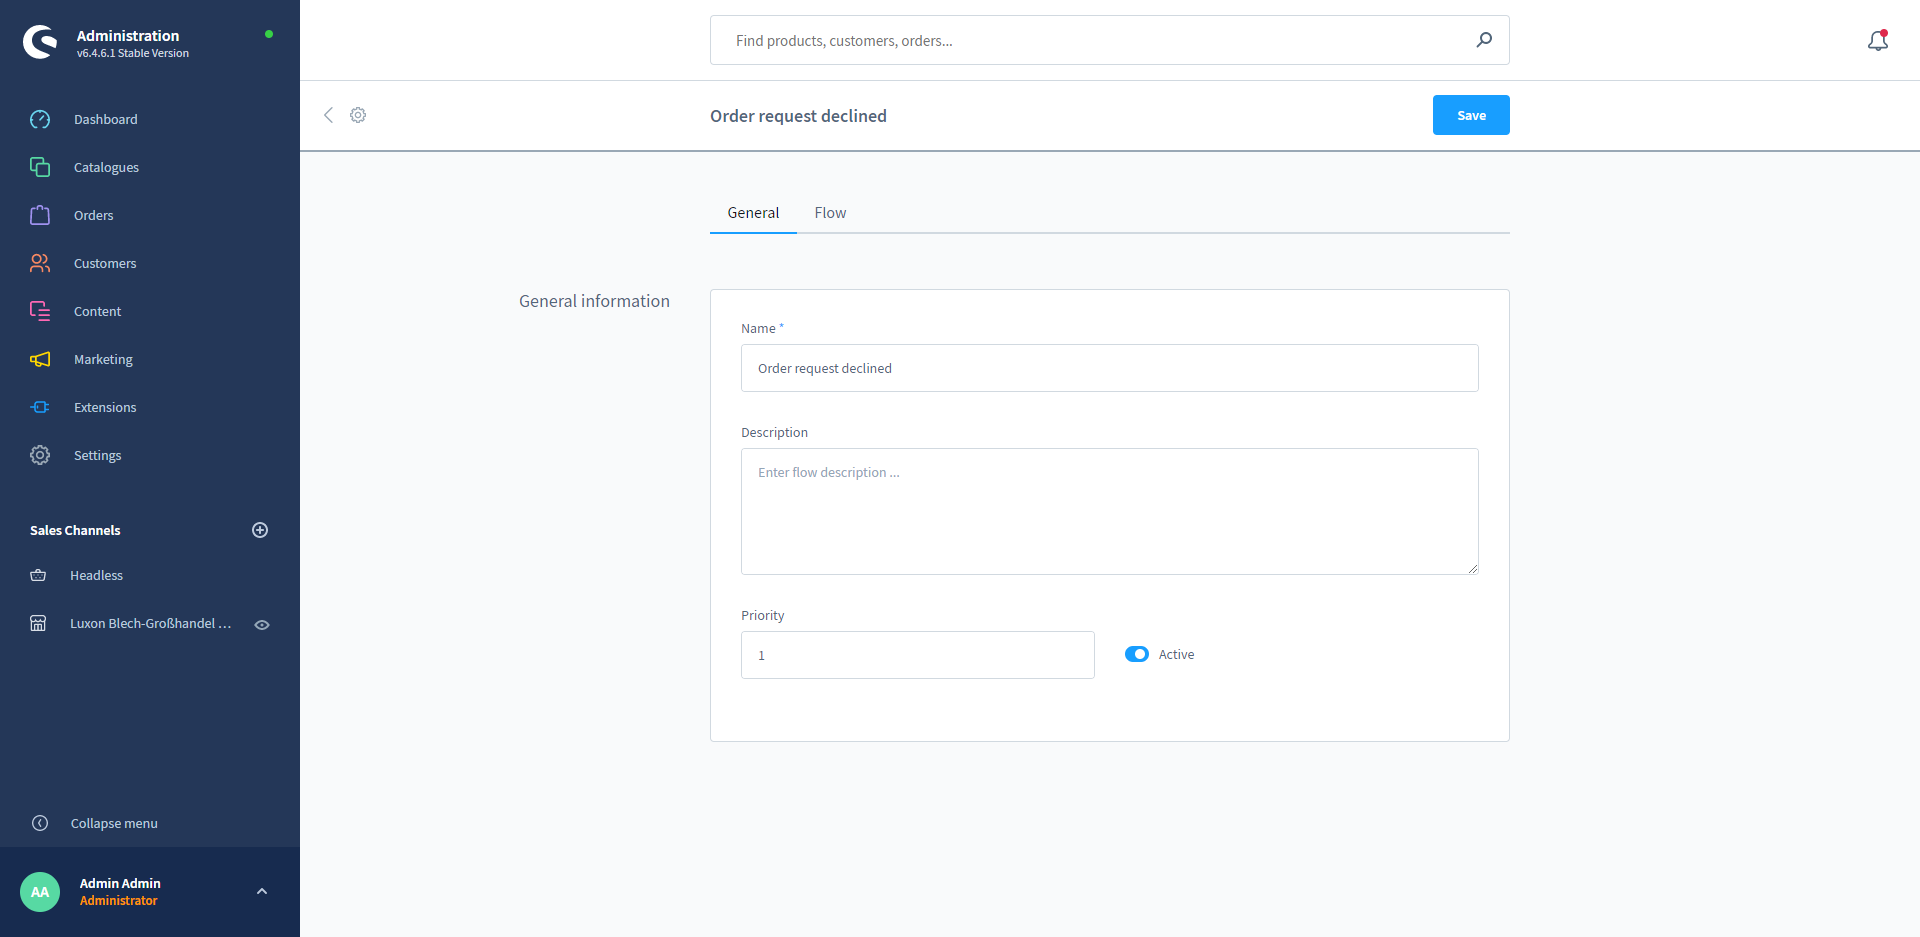Open the Dashboard icon in sidebar
The image size is (1920, 937).
(40, 119)
